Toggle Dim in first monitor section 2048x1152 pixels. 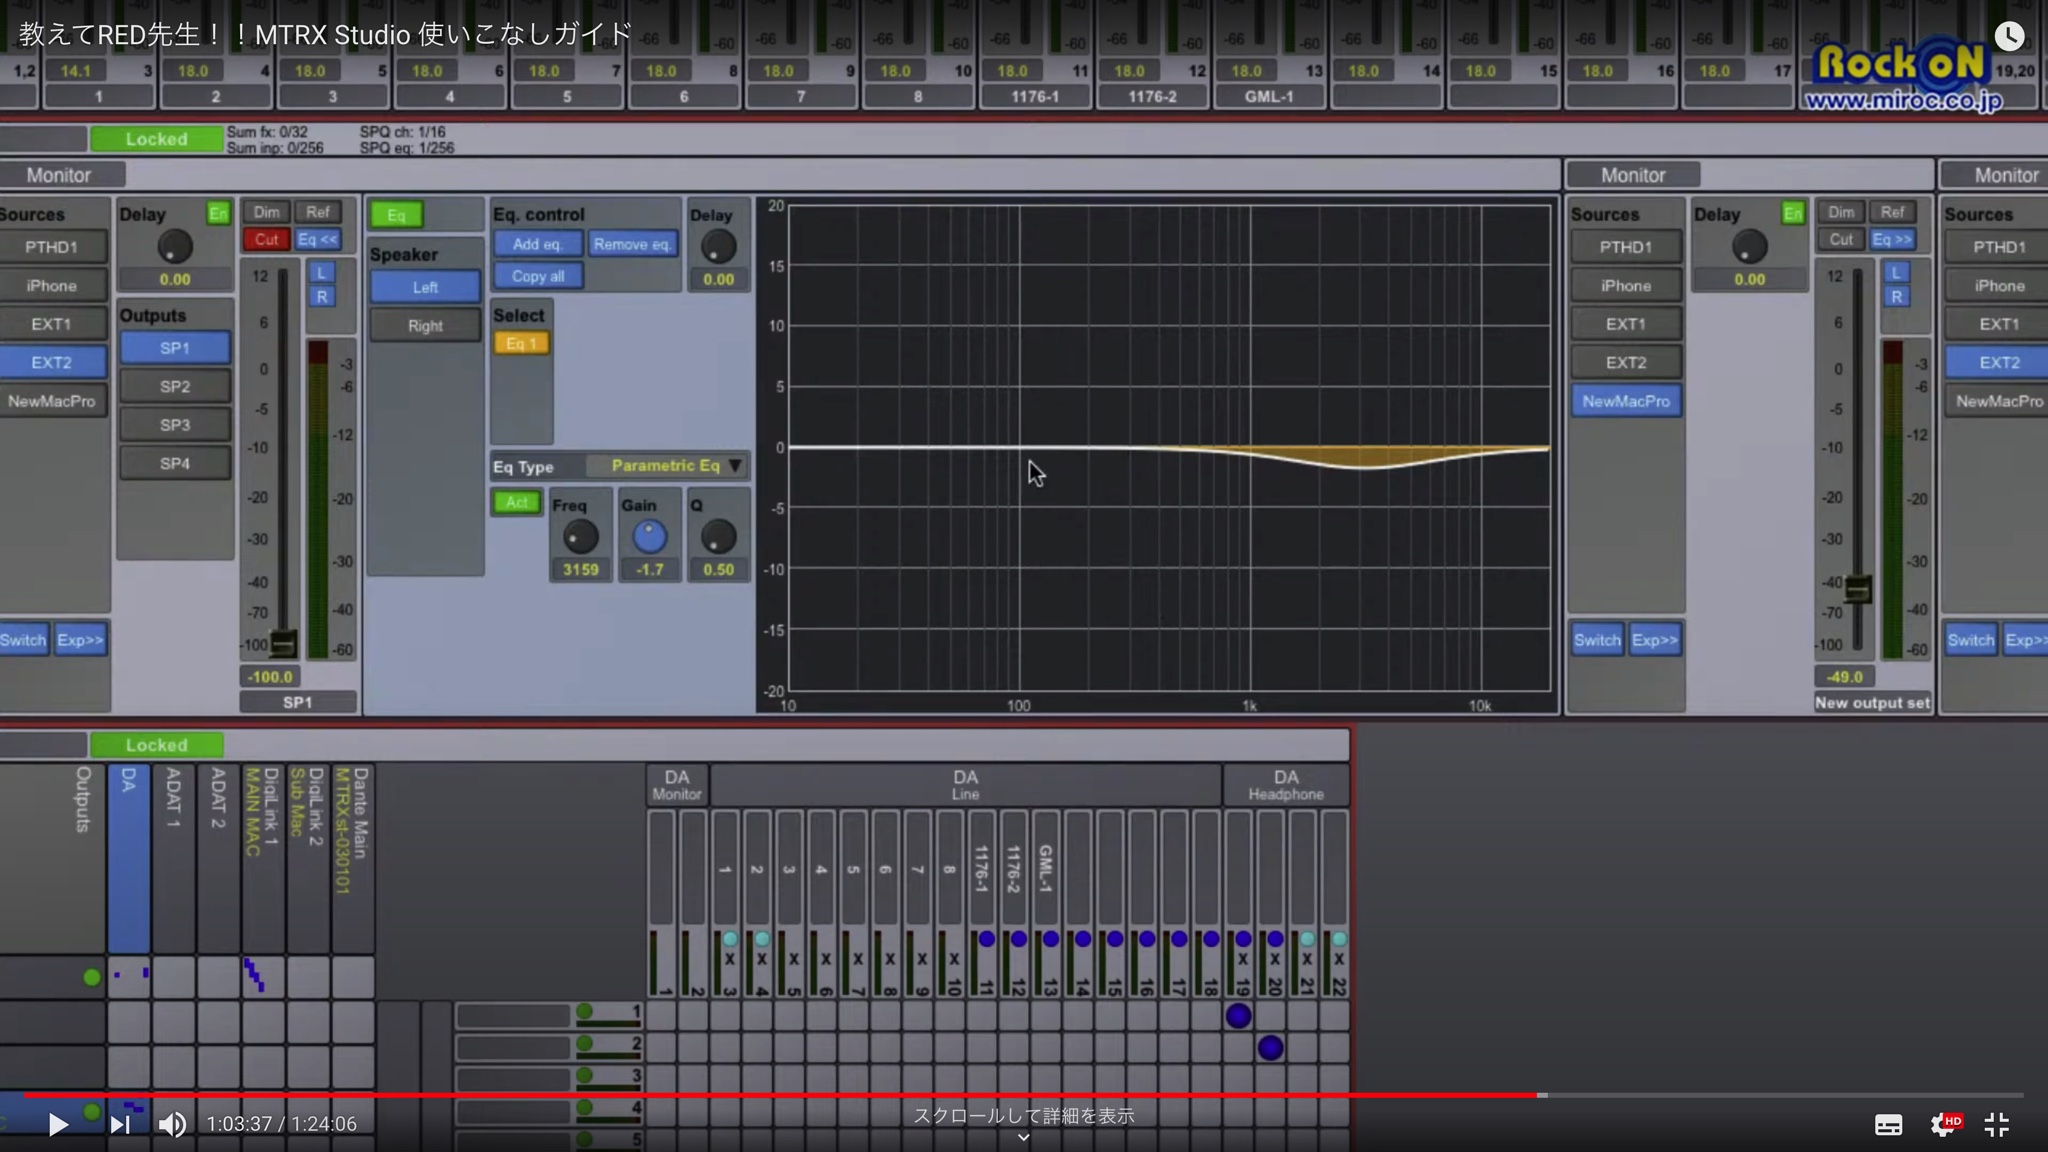point(266,212)
